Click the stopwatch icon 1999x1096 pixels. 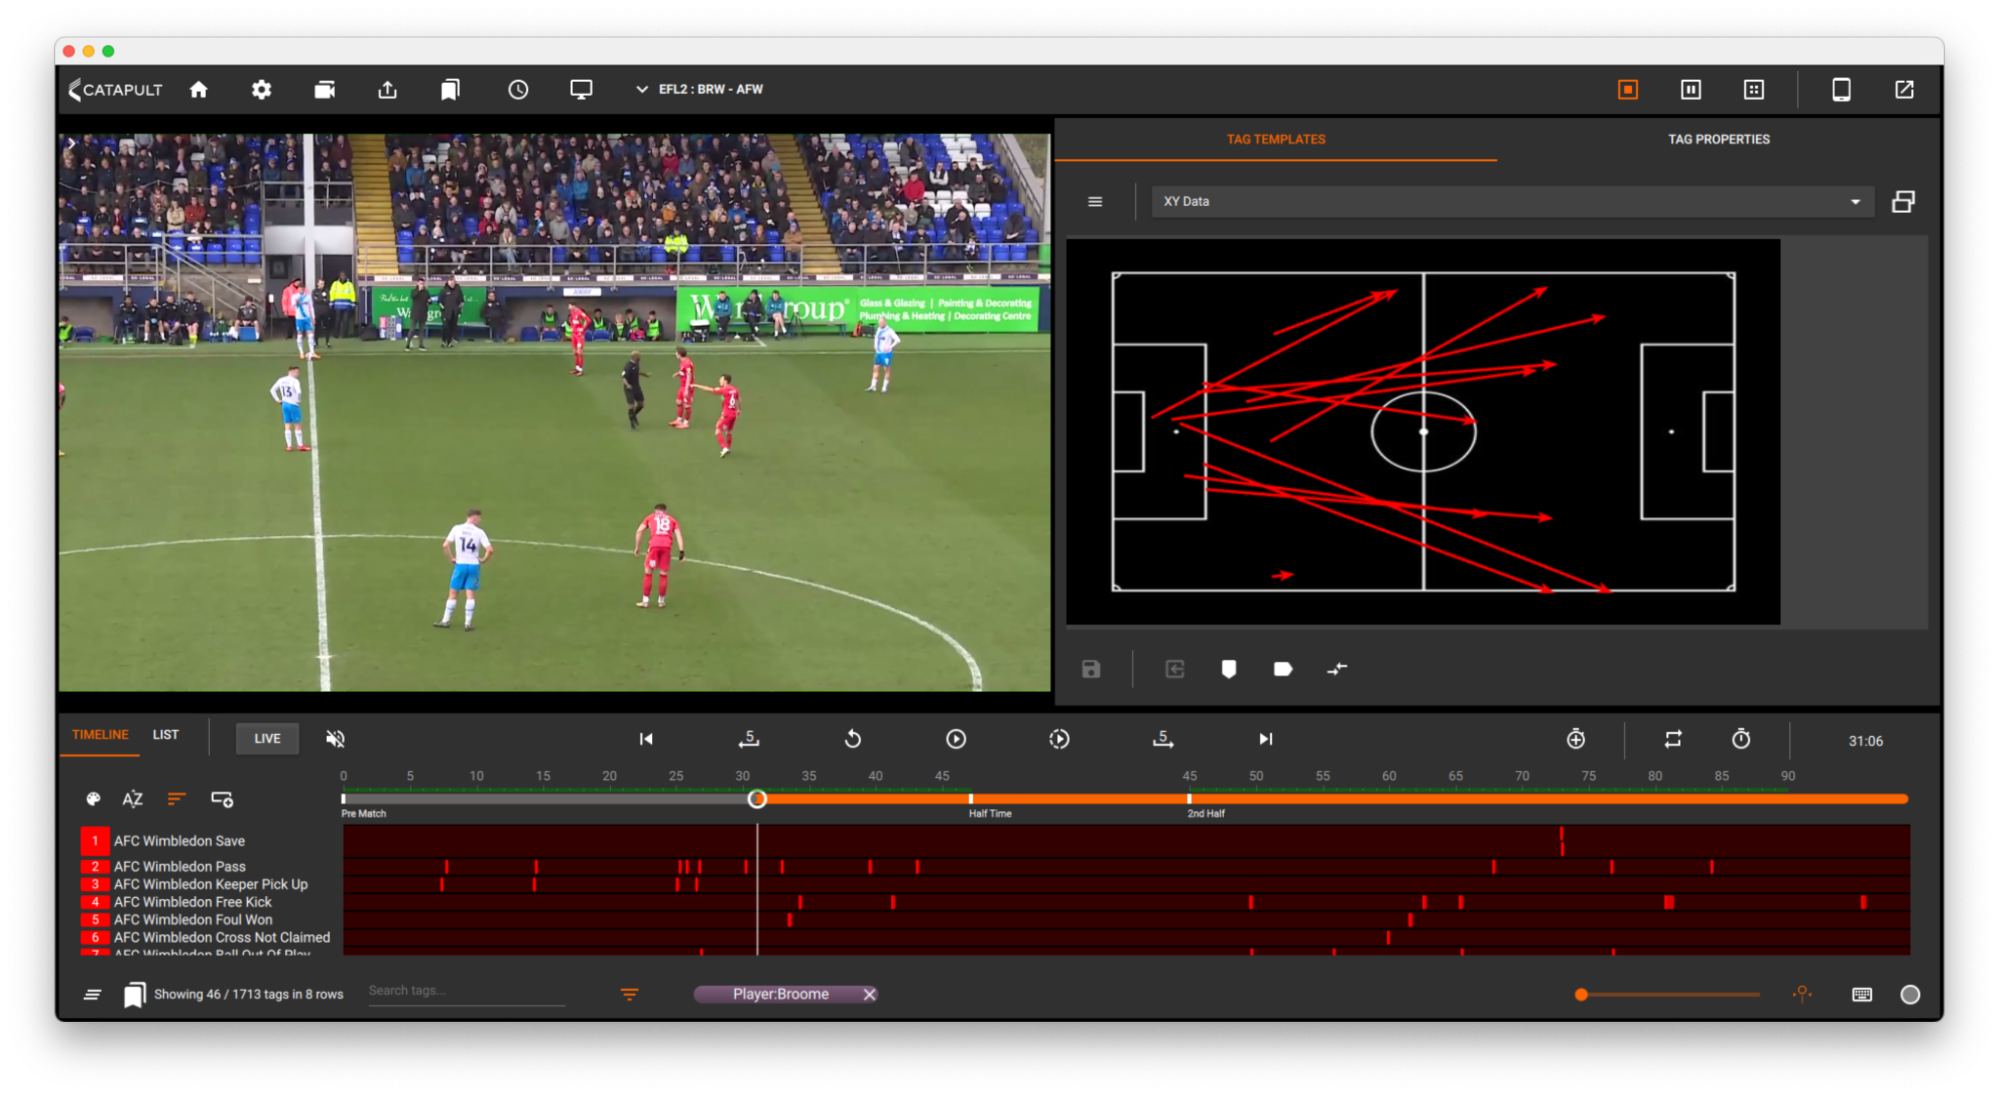[x=1741, y=739]
